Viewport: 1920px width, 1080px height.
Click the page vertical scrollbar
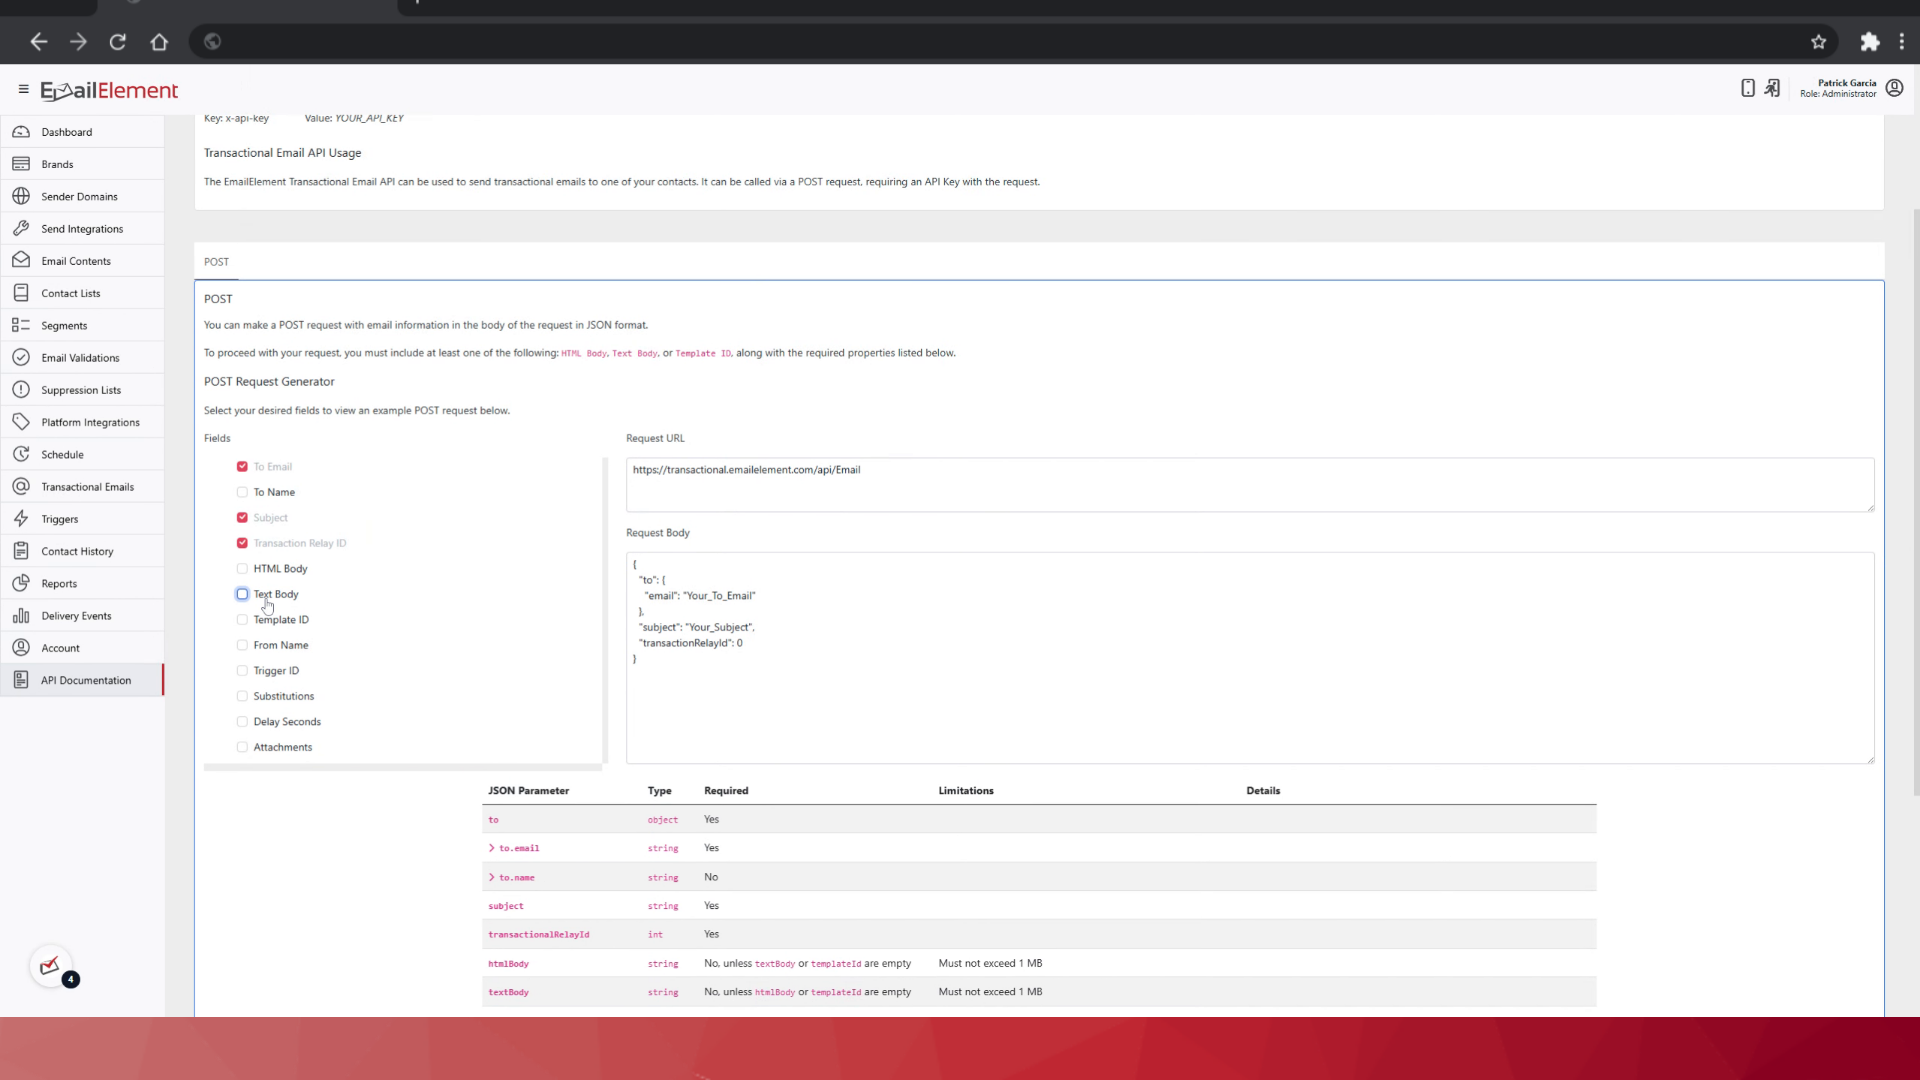click(x=1916, y=500)
